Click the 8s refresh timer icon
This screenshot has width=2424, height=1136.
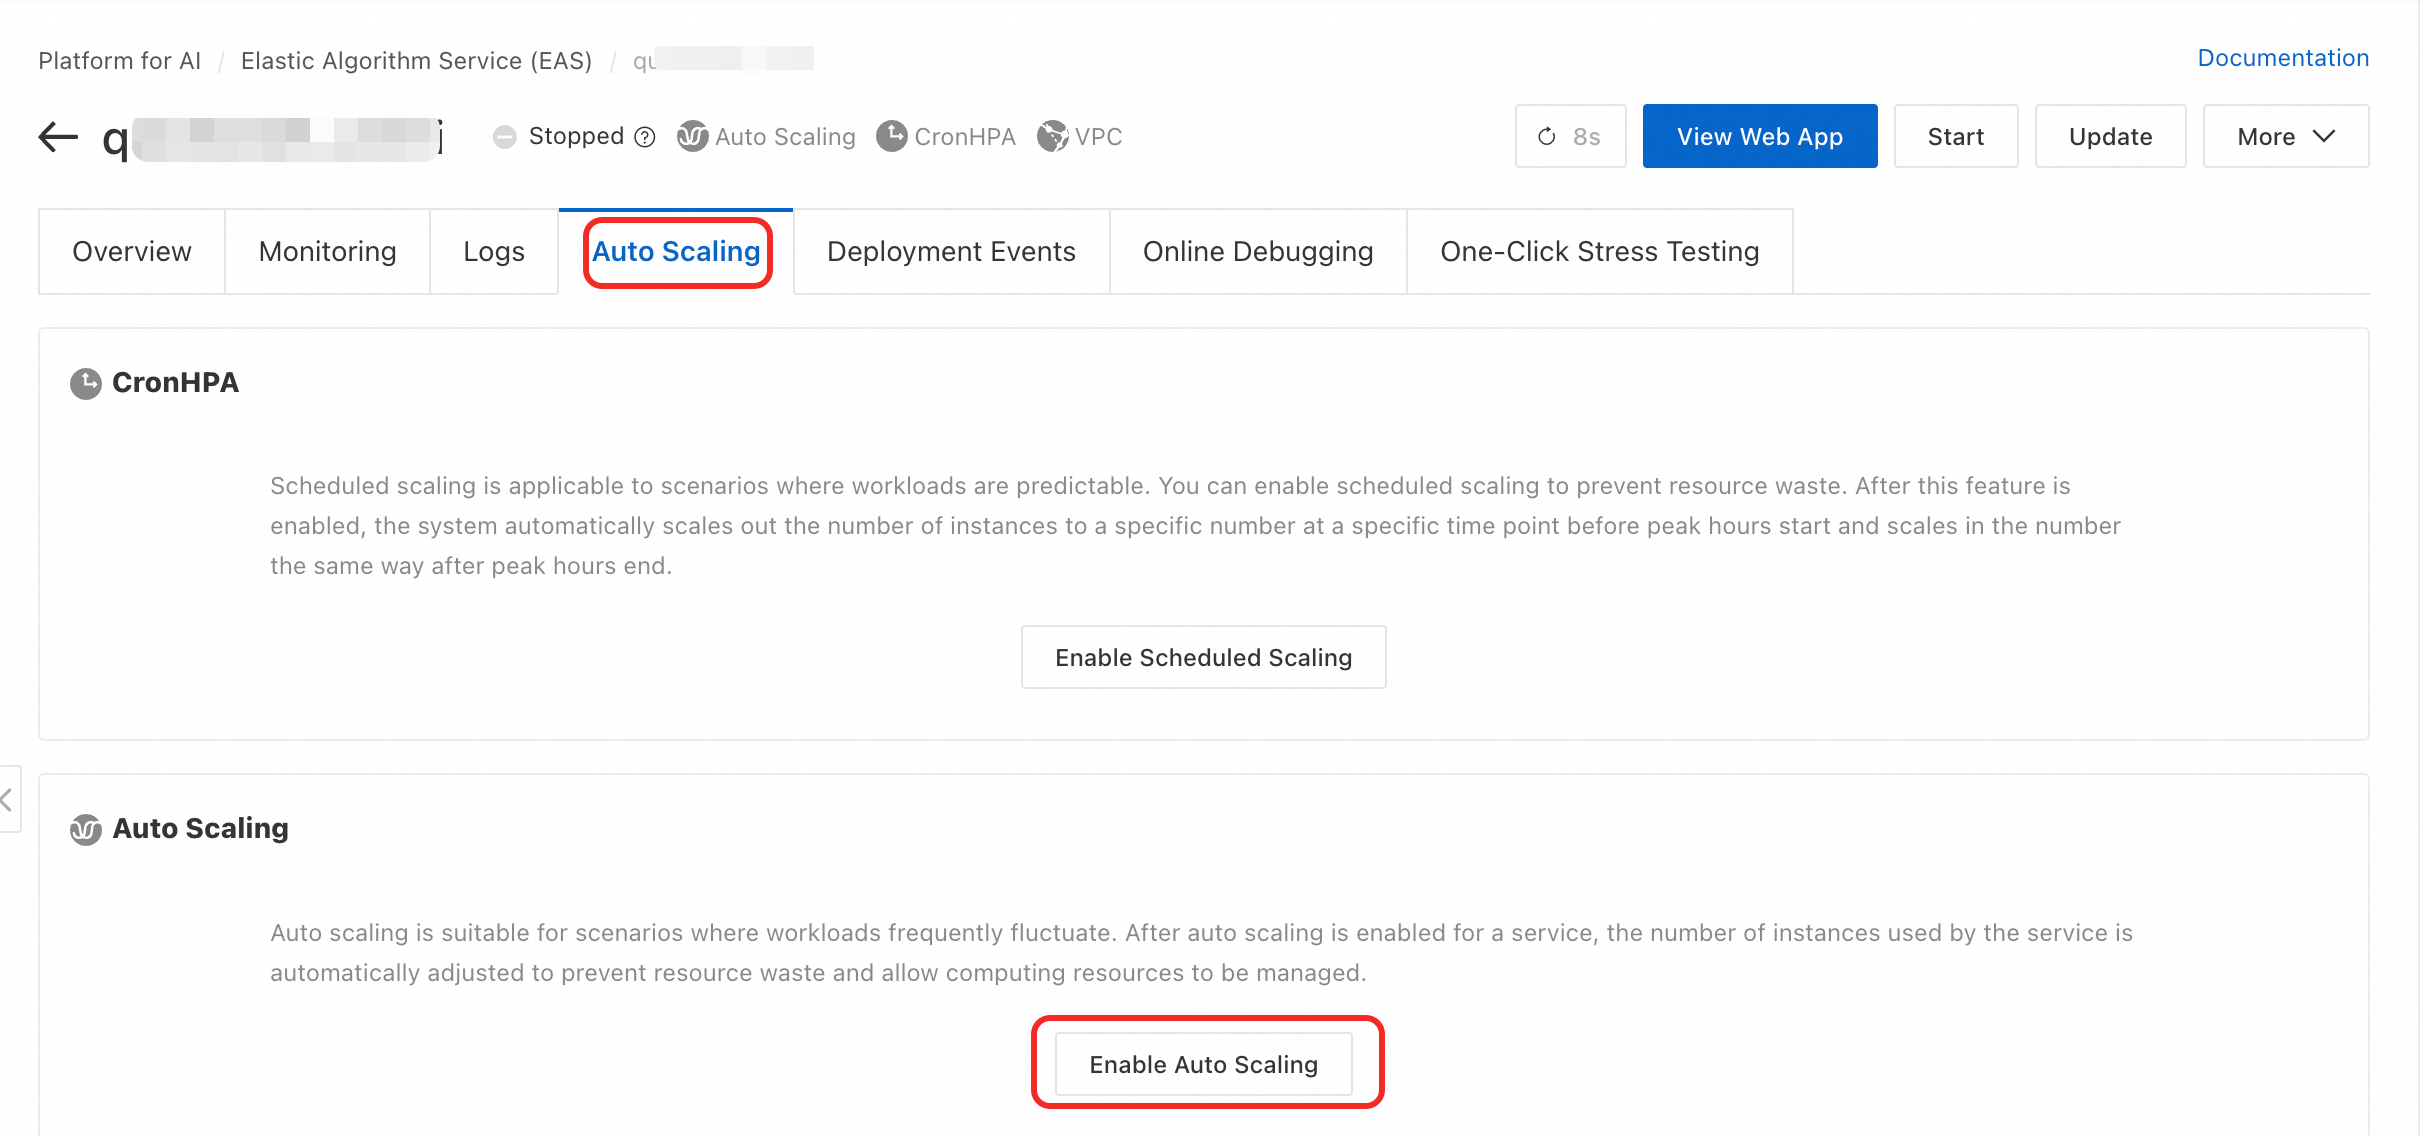tap(1546, 136)
